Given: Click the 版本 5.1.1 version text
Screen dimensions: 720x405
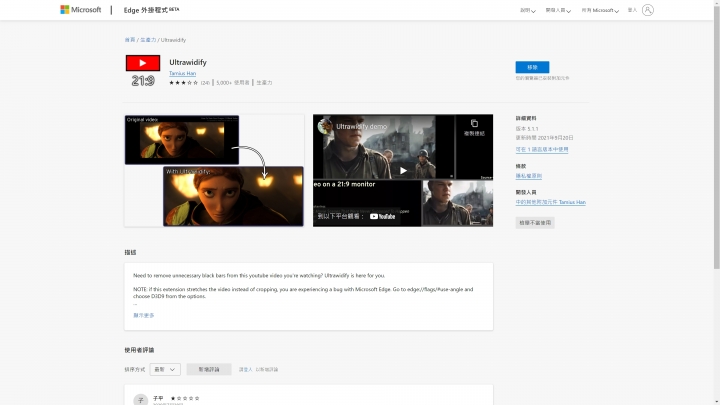Looking at the screenshot, I should (x=527, y=129).
